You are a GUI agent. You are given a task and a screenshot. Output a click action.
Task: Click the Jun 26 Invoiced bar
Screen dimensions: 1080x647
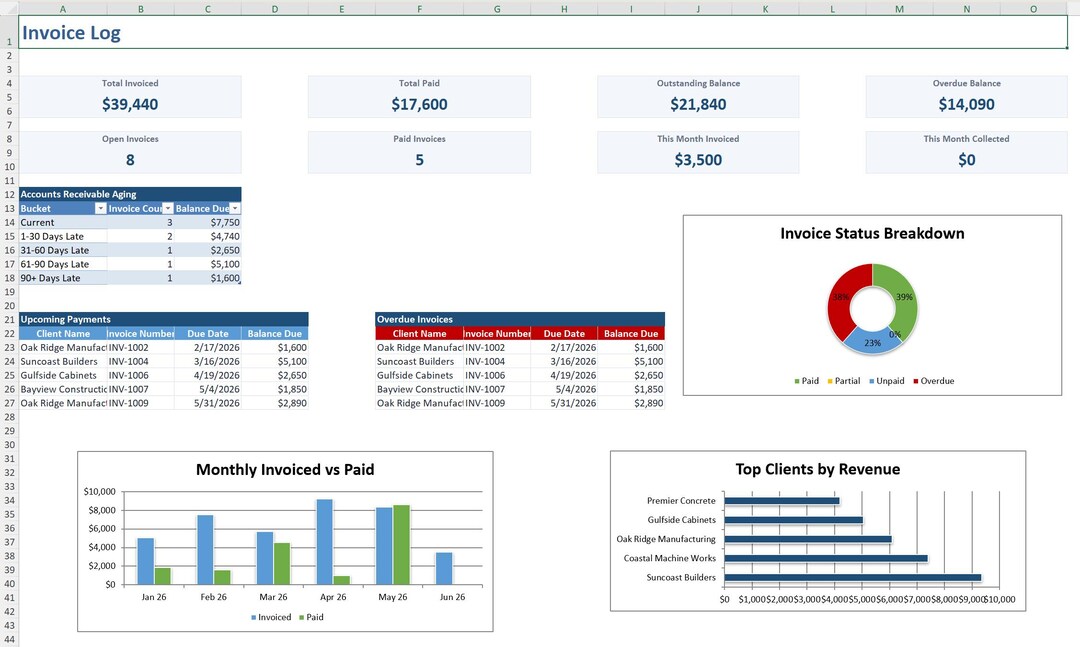click(444, 568)
